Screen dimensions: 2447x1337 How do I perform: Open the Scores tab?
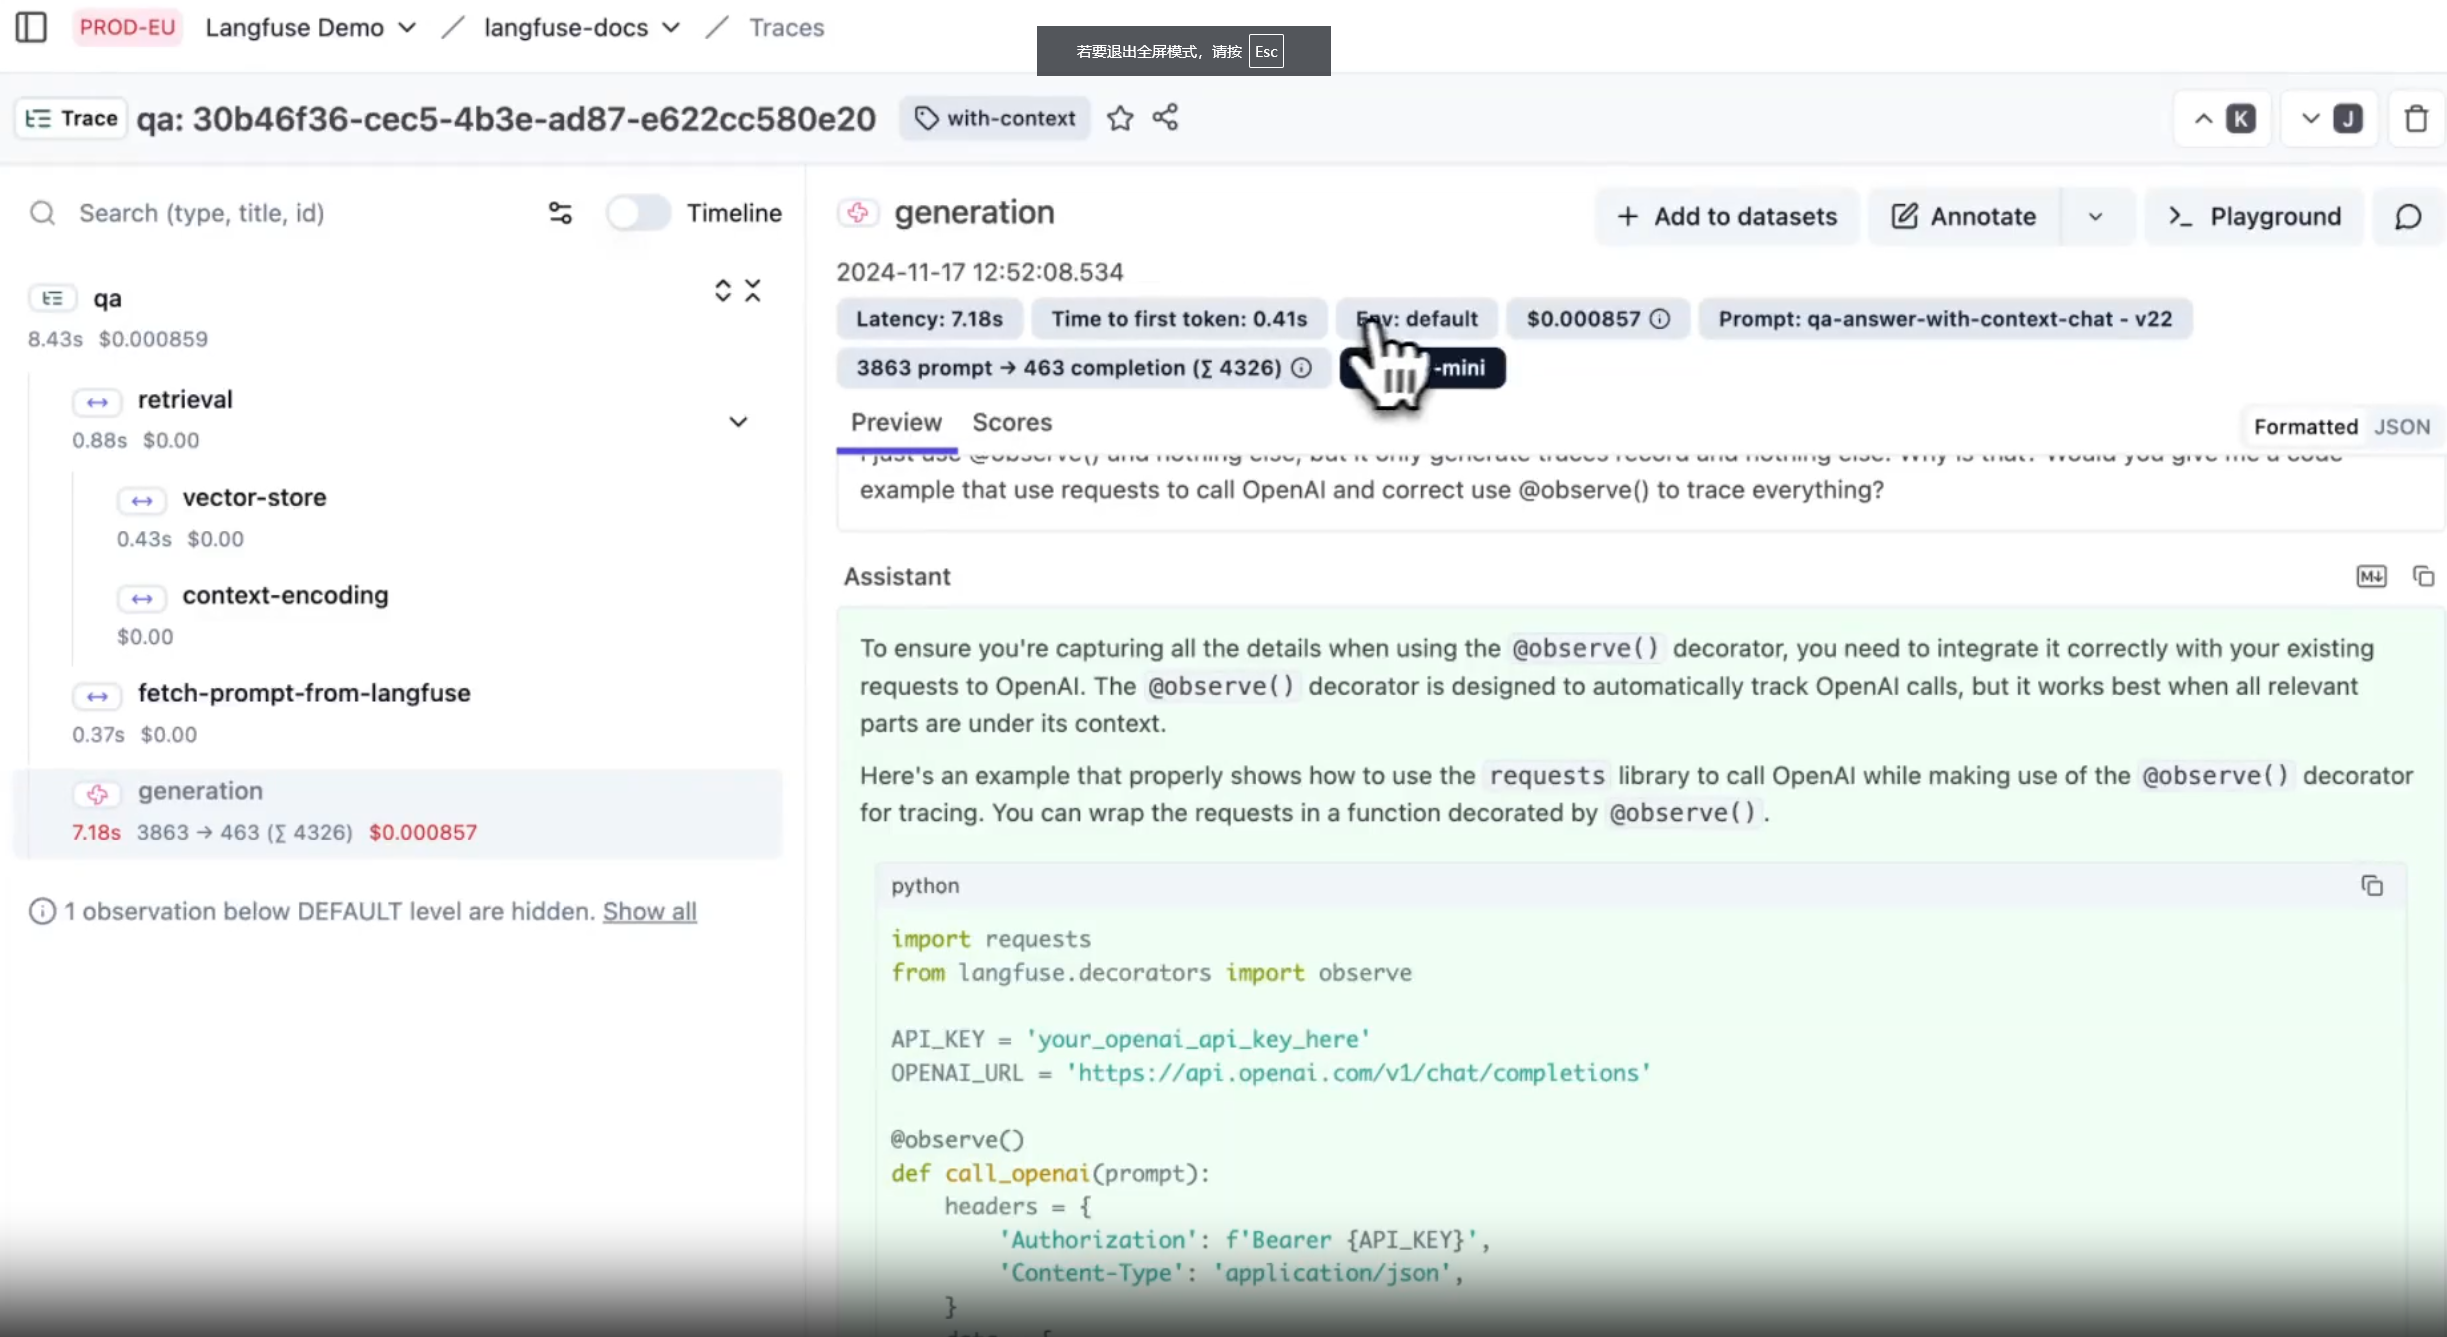coord(1012,423)
